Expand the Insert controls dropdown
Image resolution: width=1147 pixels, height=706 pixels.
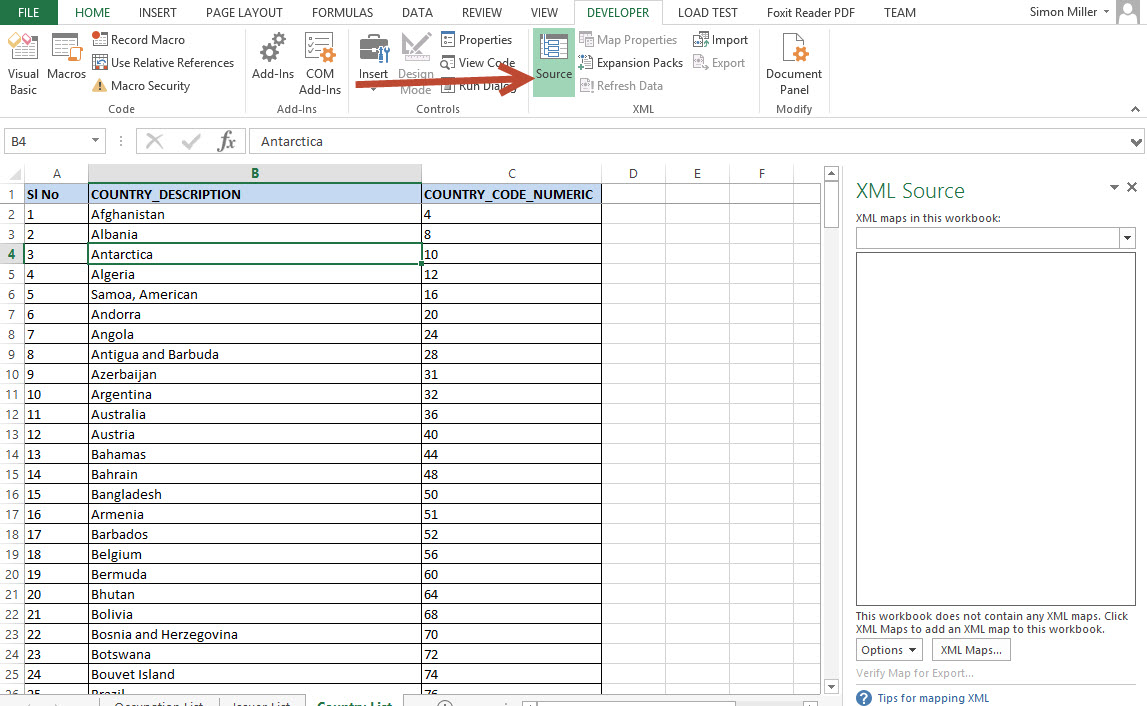pos(373,88)
